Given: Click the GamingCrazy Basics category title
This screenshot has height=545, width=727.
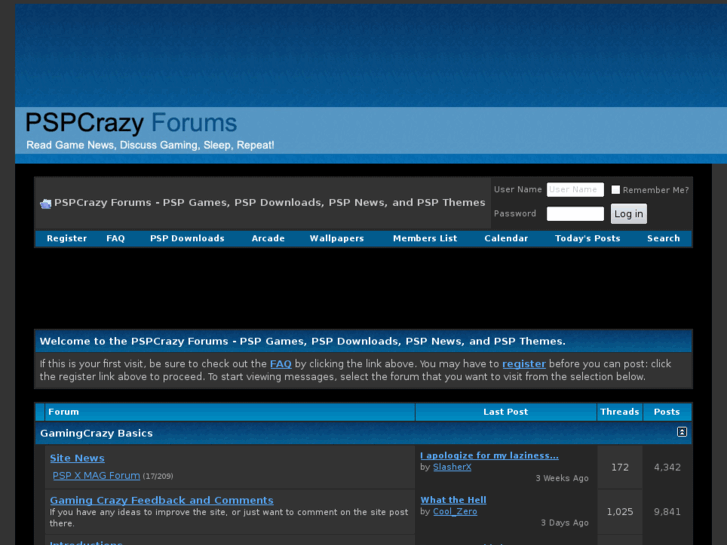Looking at the screenshot, I should coord(96,433).
